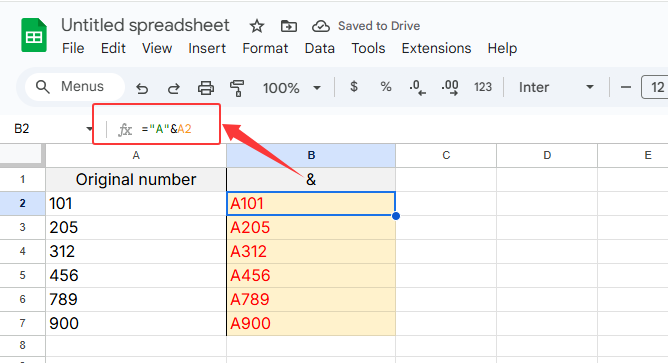This screenshot has width=668, height=363.
Task: Format as currency with dollar icon
Action: point(354,87)
